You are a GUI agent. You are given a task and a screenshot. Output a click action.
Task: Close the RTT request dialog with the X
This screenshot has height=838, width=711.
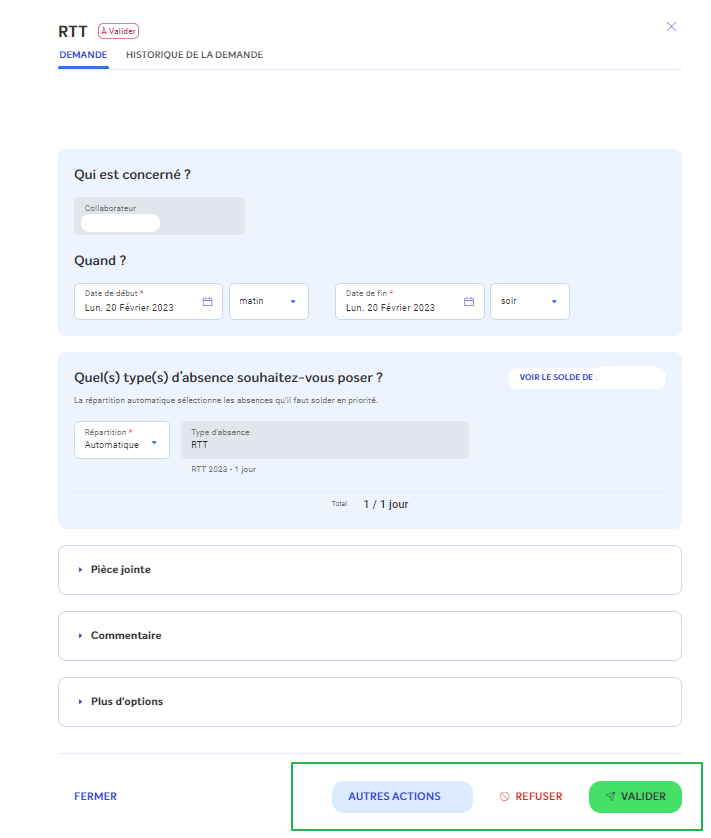point(671,26)
